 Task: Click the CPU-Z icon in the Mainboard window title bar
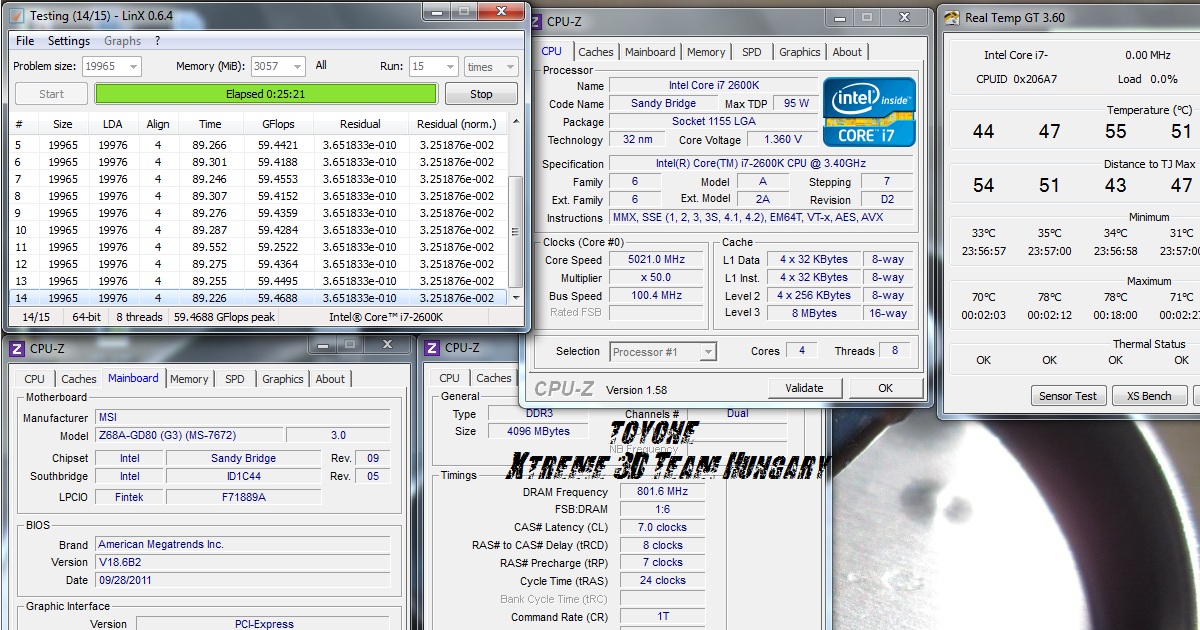point(16,348)
